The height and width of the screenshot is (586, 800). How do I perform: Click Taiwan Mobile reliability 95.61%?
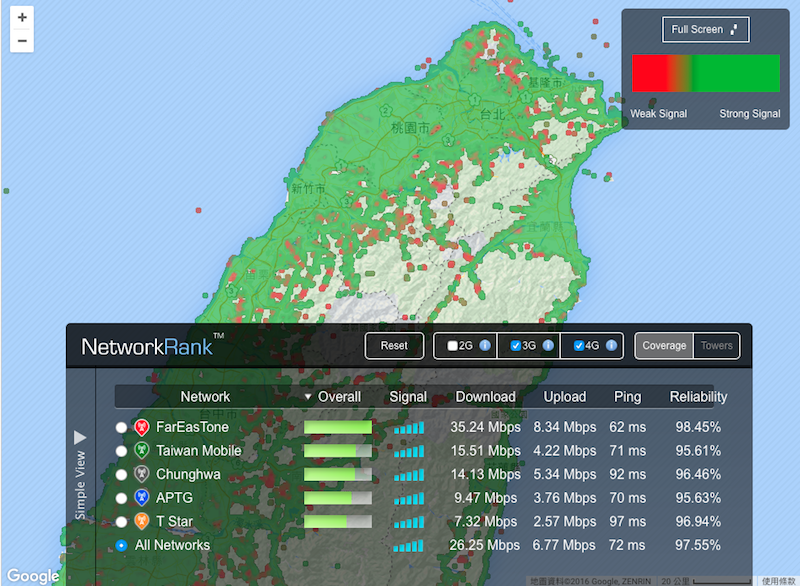[698, 450]
